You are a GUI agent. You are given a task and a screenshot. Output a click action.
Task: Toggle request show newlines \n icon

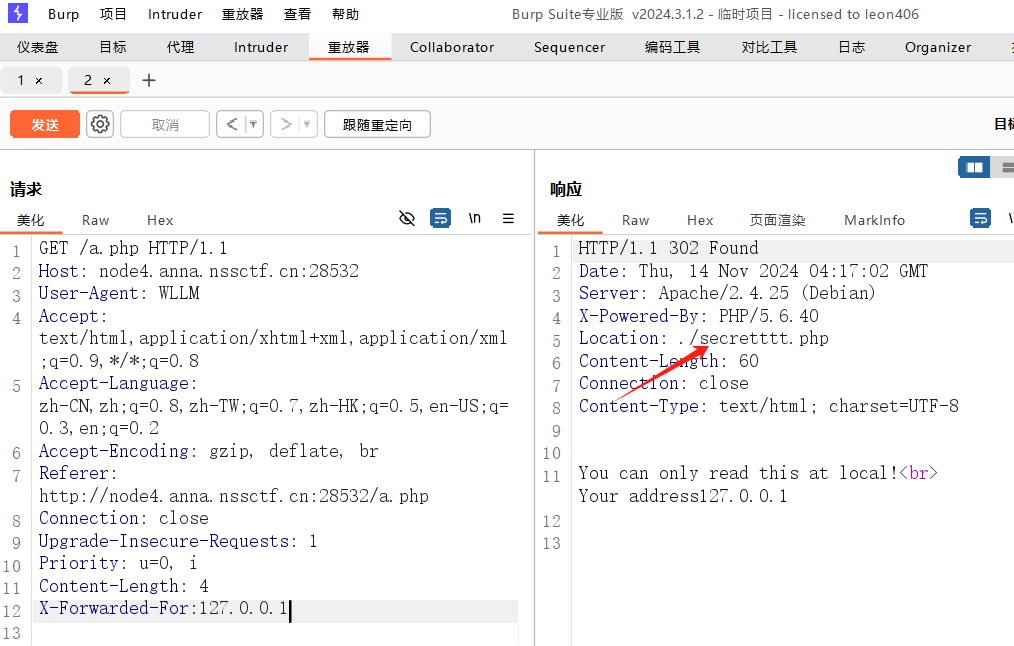tap(475, 218)
